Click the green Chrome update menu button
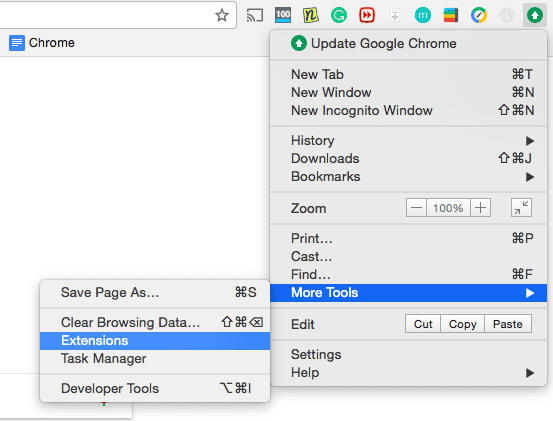553x421 pixels. (x=535, y=15)
